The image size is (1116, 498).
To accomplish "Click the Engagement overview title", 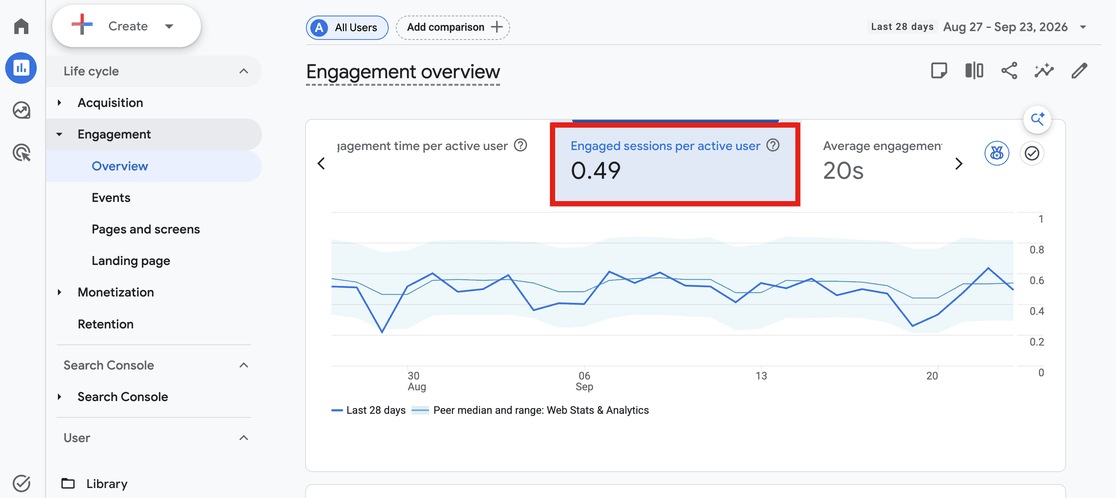I will [x=403, y=72].
